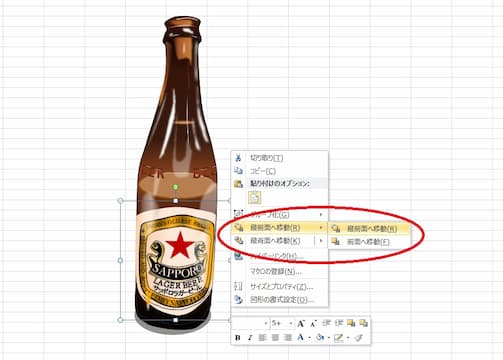Apply shape outline pen color
The height and width of the screenshot is (360, 503).
point(339,338)
